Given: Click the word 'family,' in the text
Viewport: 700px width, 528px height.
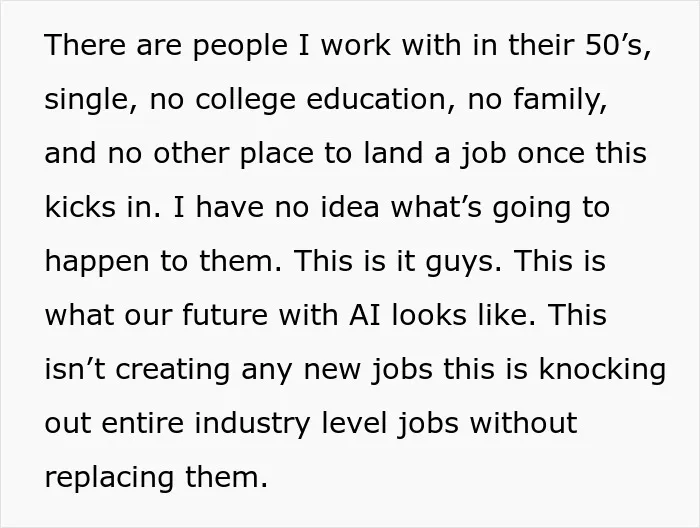Looking at the screenshot, I should pos(560,100).
